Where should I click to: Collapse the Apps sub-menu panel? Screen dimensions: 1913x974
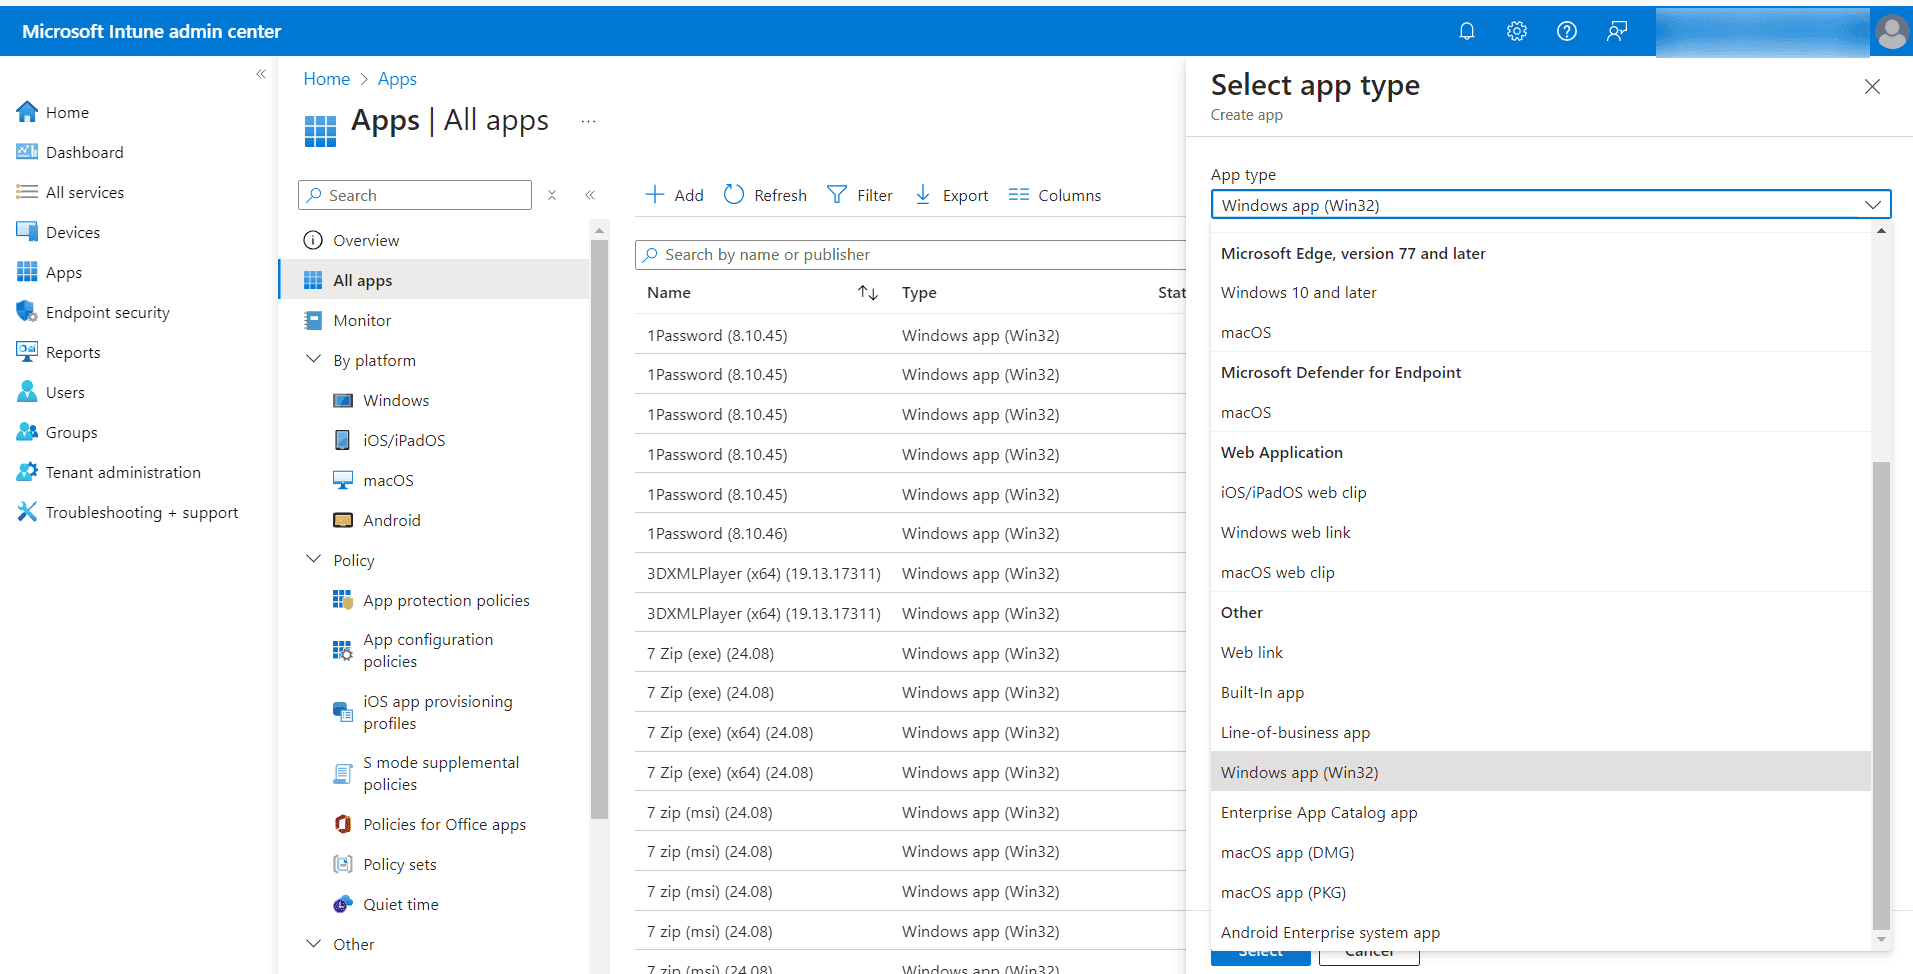coord(590,195)
